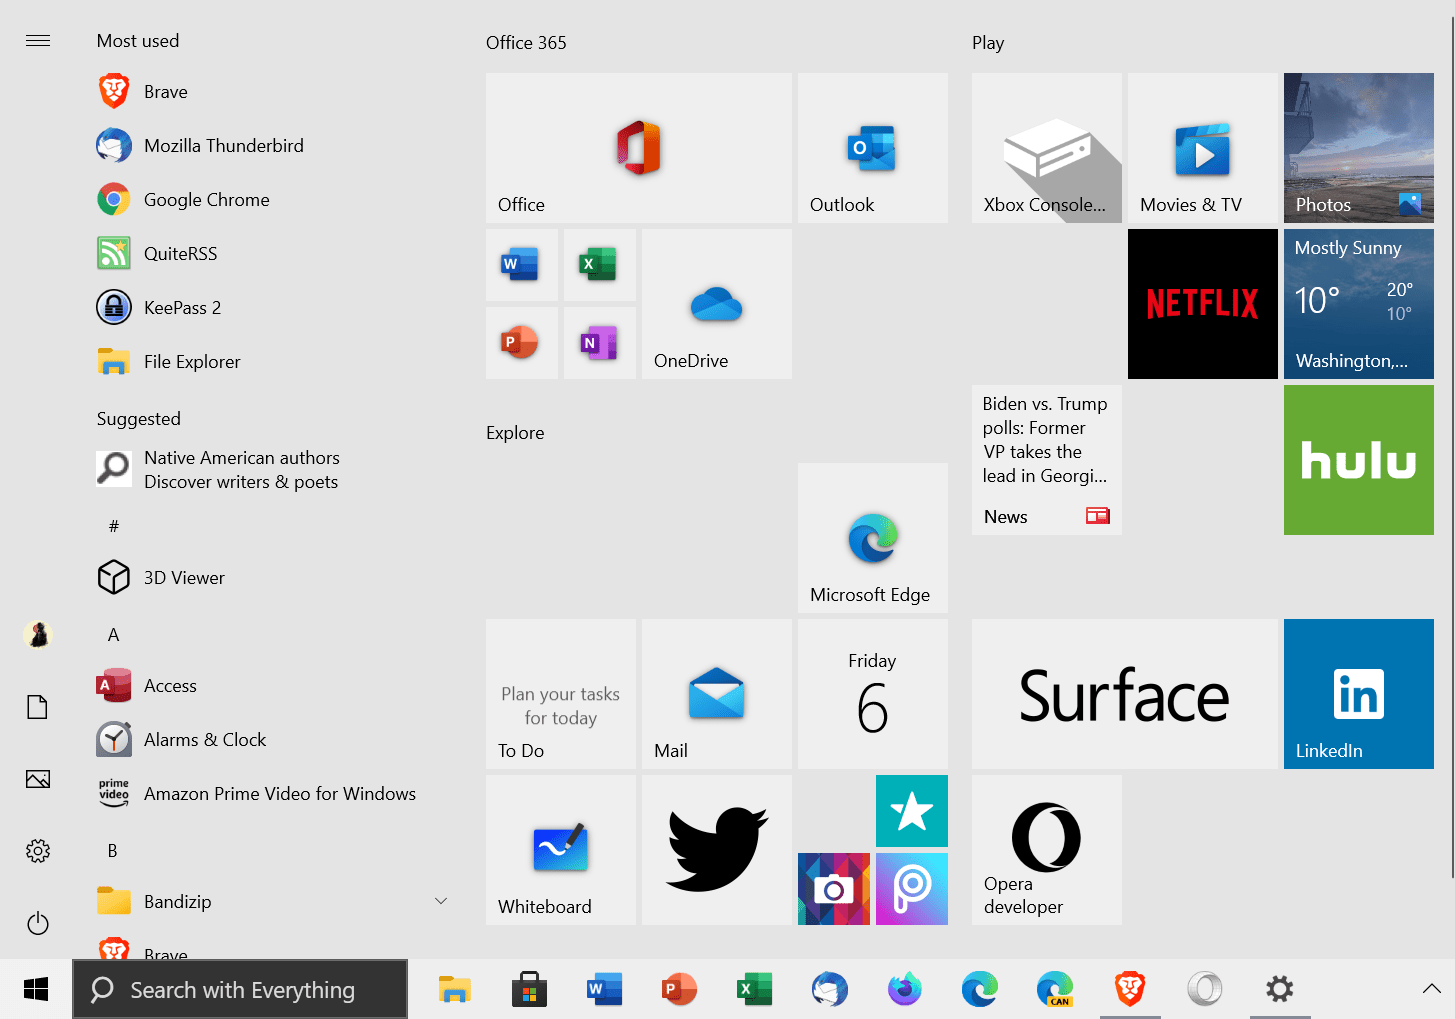Open Native American authors suggestion
This screenshot has height=1019, width=1455.
coord(272,469)
